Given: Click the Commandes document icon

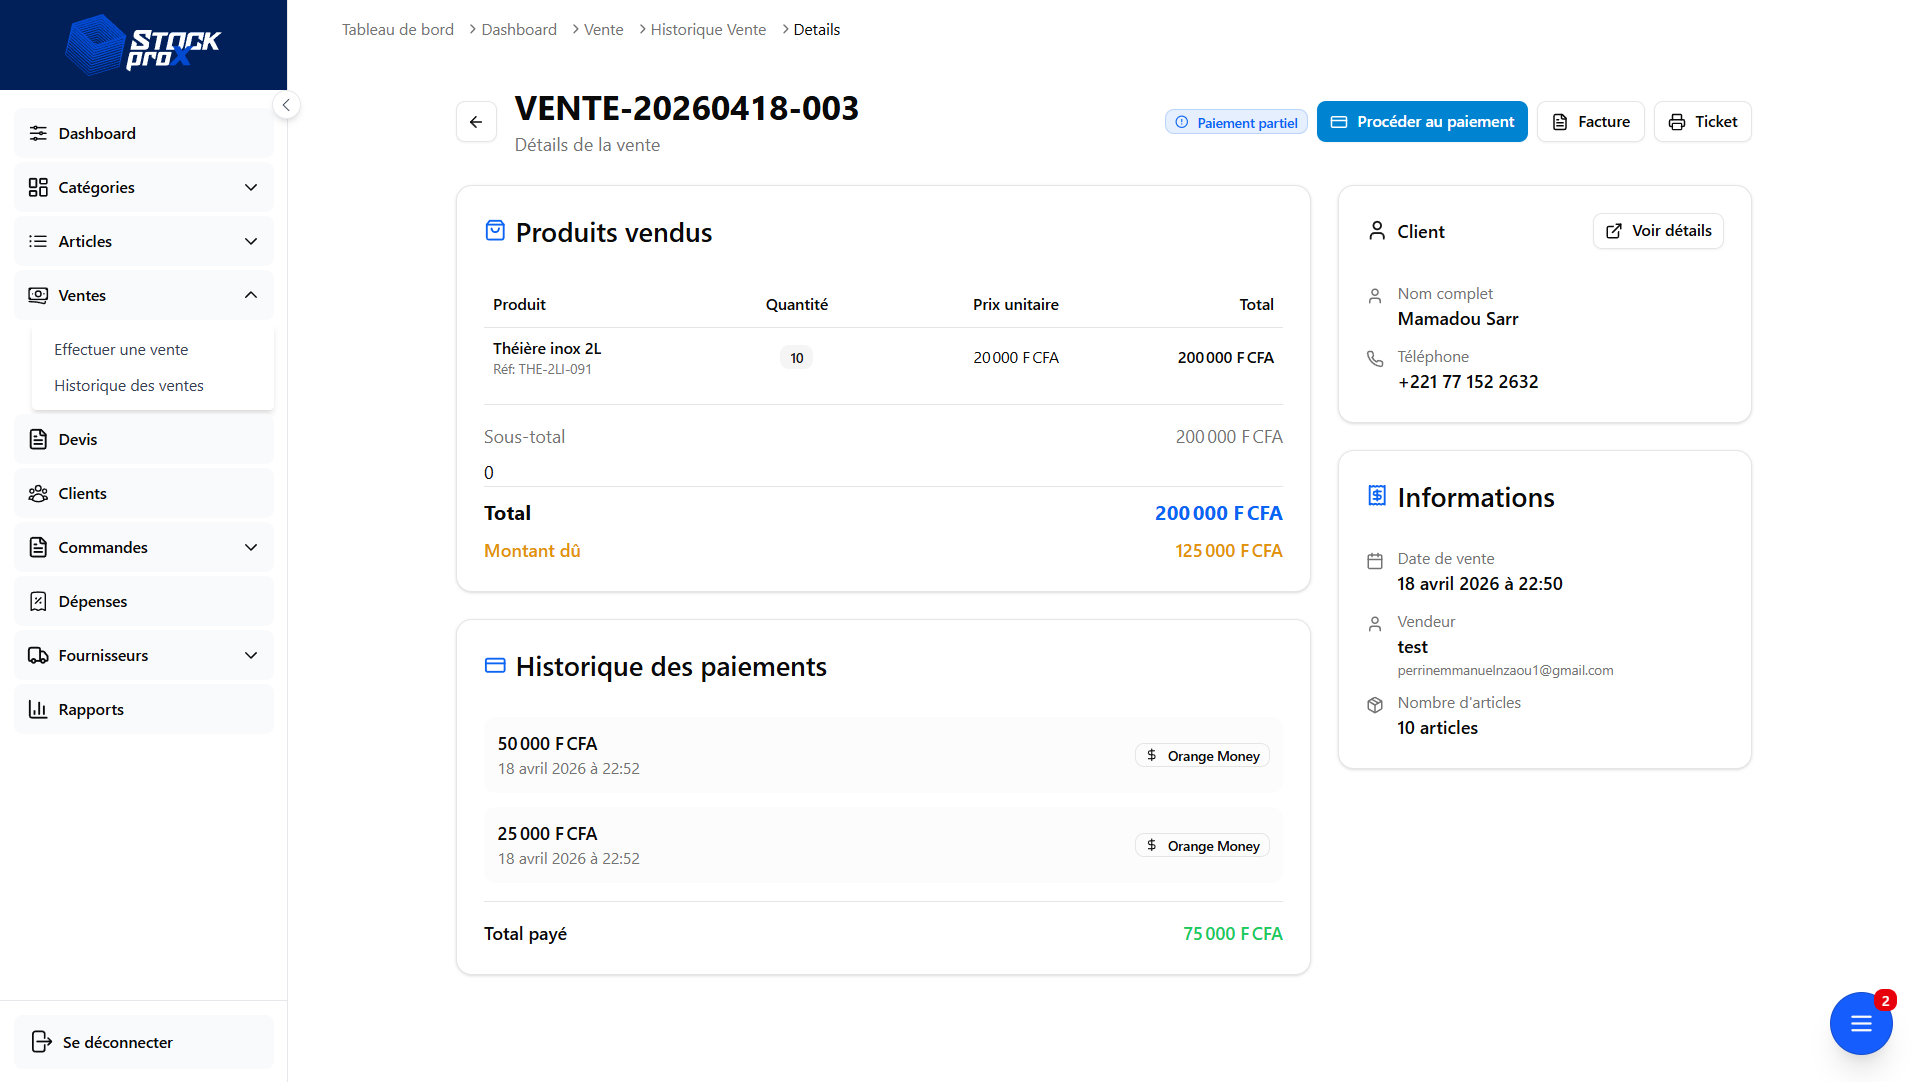Looking at the screenshot, I should (38, 547).
